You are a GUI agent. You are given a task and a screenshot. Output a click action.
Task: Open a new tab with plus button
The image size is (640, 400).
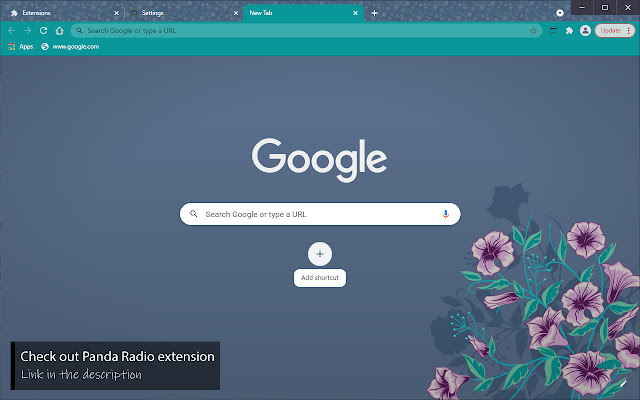374,13
